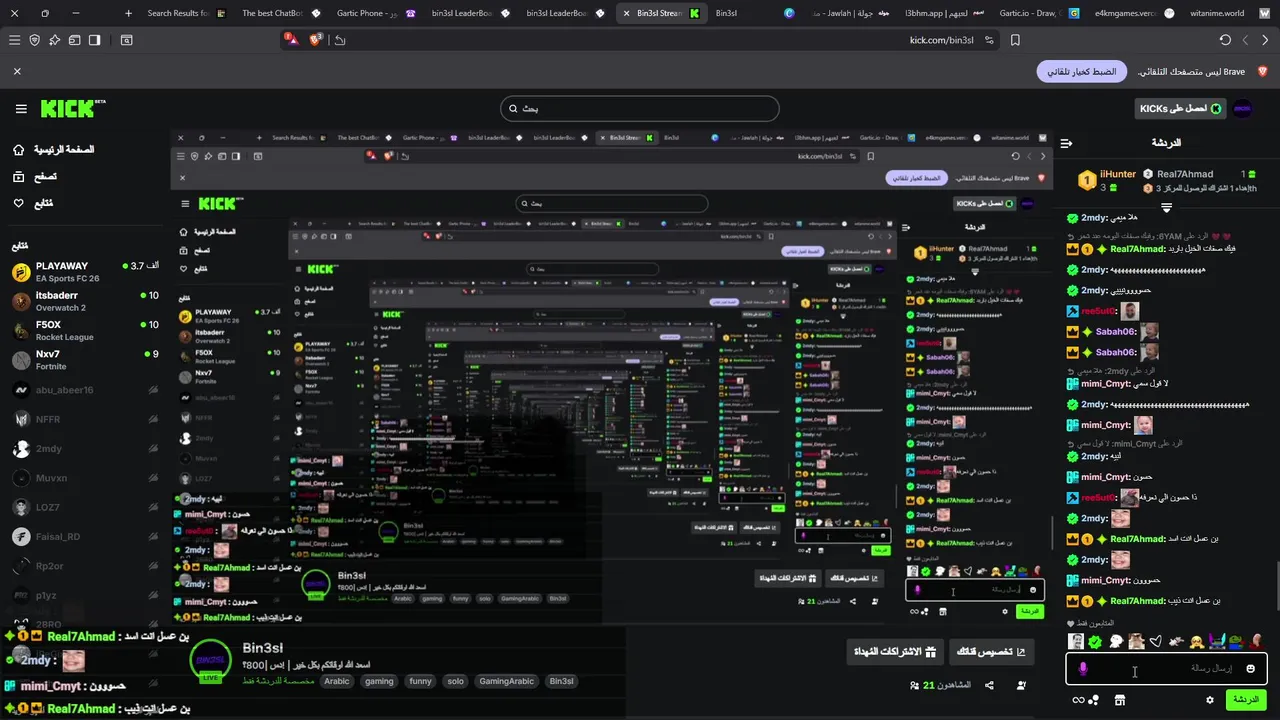The width and height of the screenshot is (1280, 720).
Task: Click the Kick logo
Action: pyautogui.click(x=73, y=108)
